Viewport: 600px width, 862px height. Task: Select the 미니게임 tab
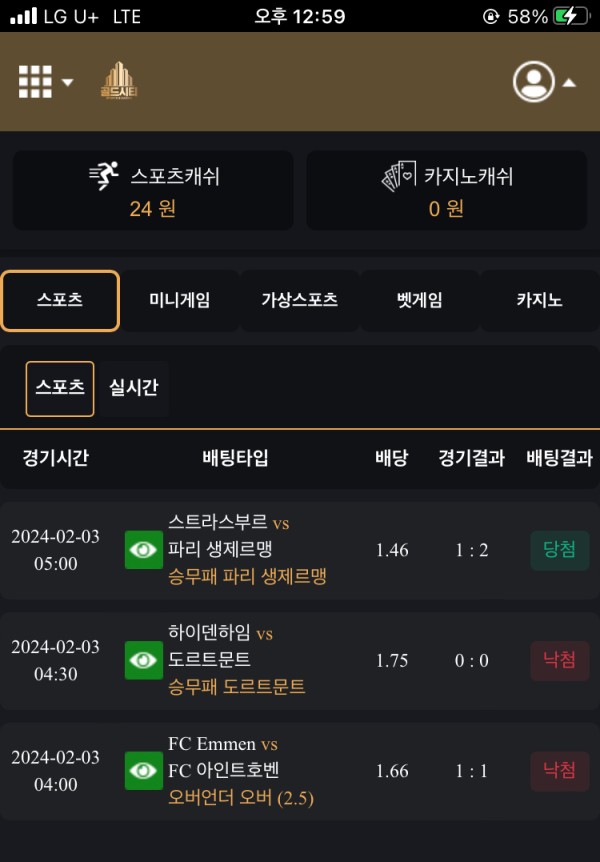click(180, 300)
